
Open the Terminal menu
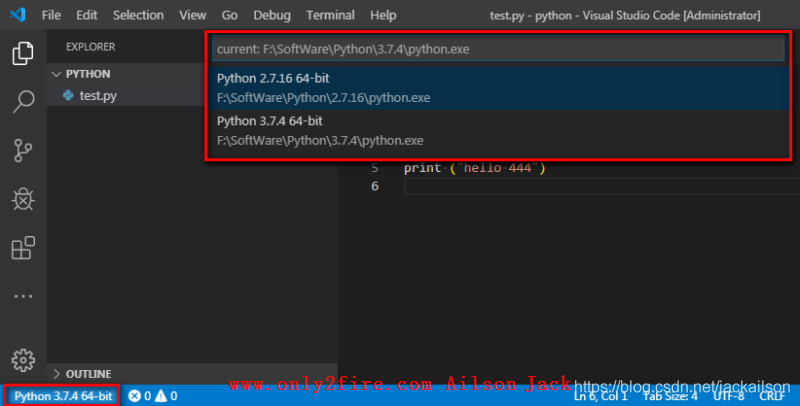coord(330,15)
